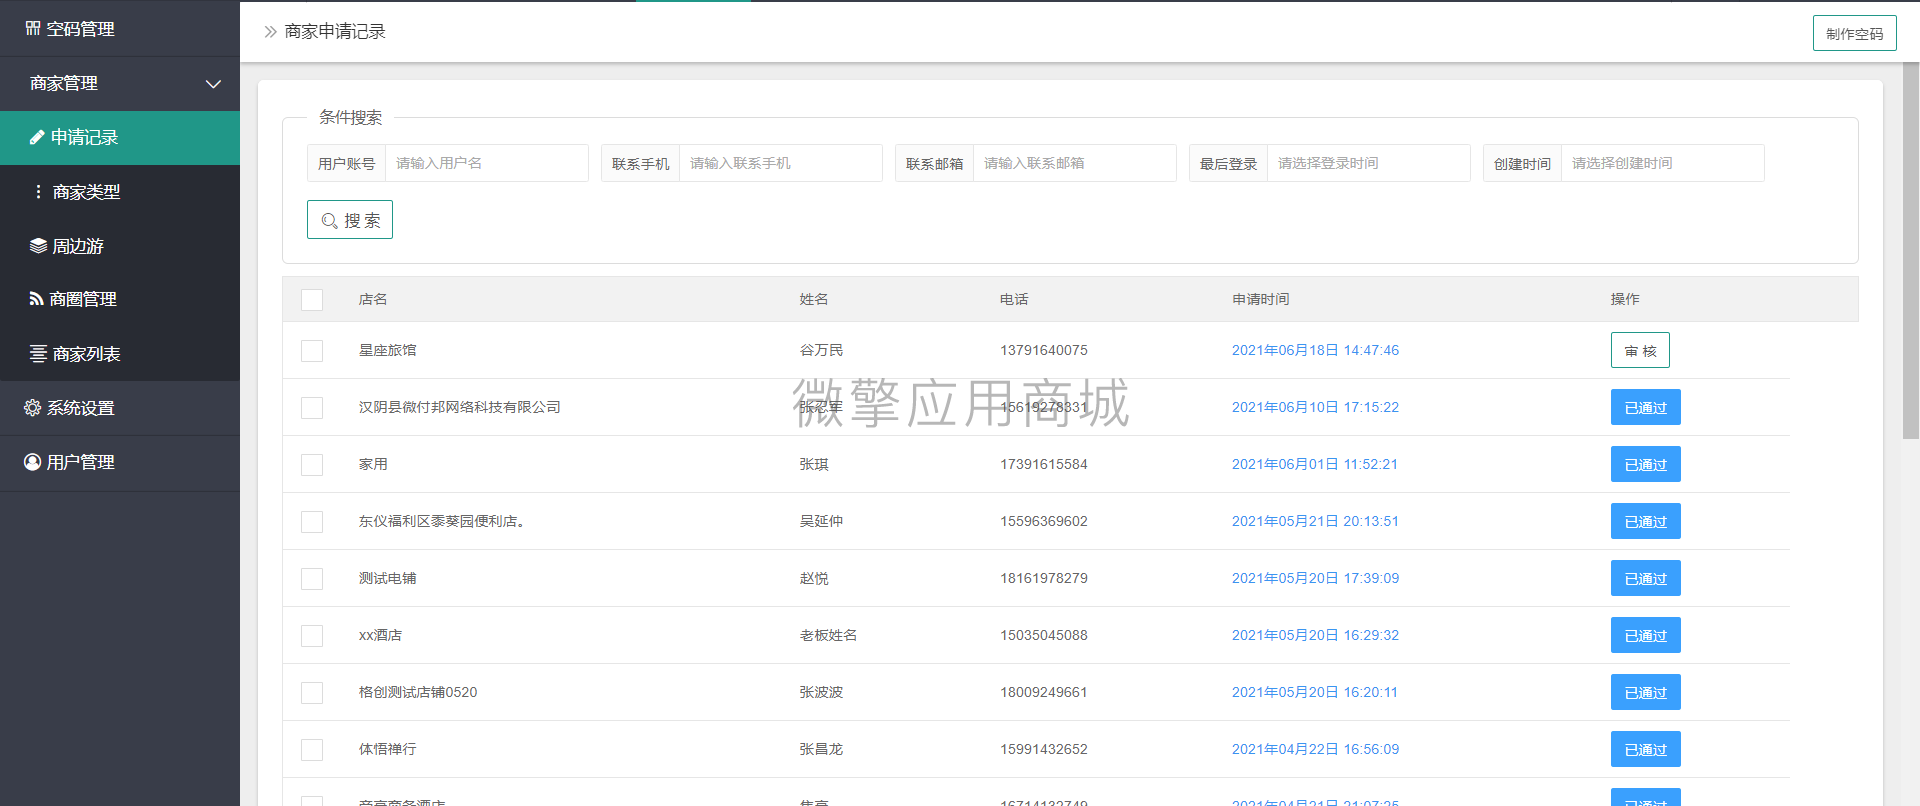The width and height of the screenshot is (1920, 806).
Task: Focus the 用户账号 input field
Action: [x=486, y=163]
